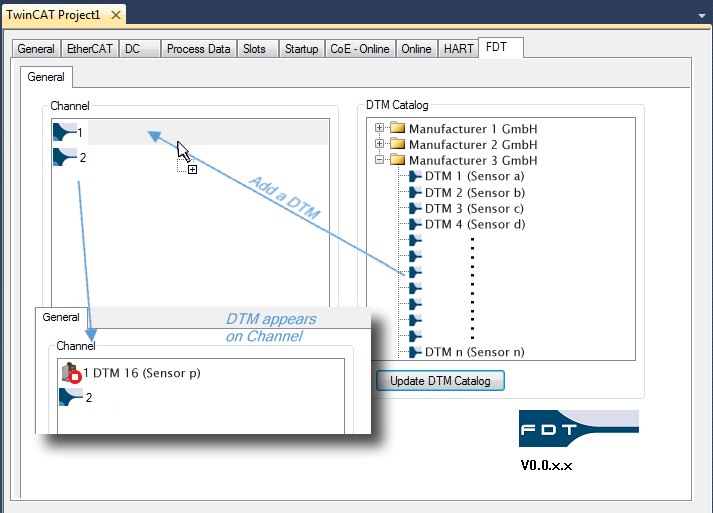Click the DTM 2 (Sensor b) device icon
Image resolution: width=713 pixels, height=513 pixels.
coord(415,192)
